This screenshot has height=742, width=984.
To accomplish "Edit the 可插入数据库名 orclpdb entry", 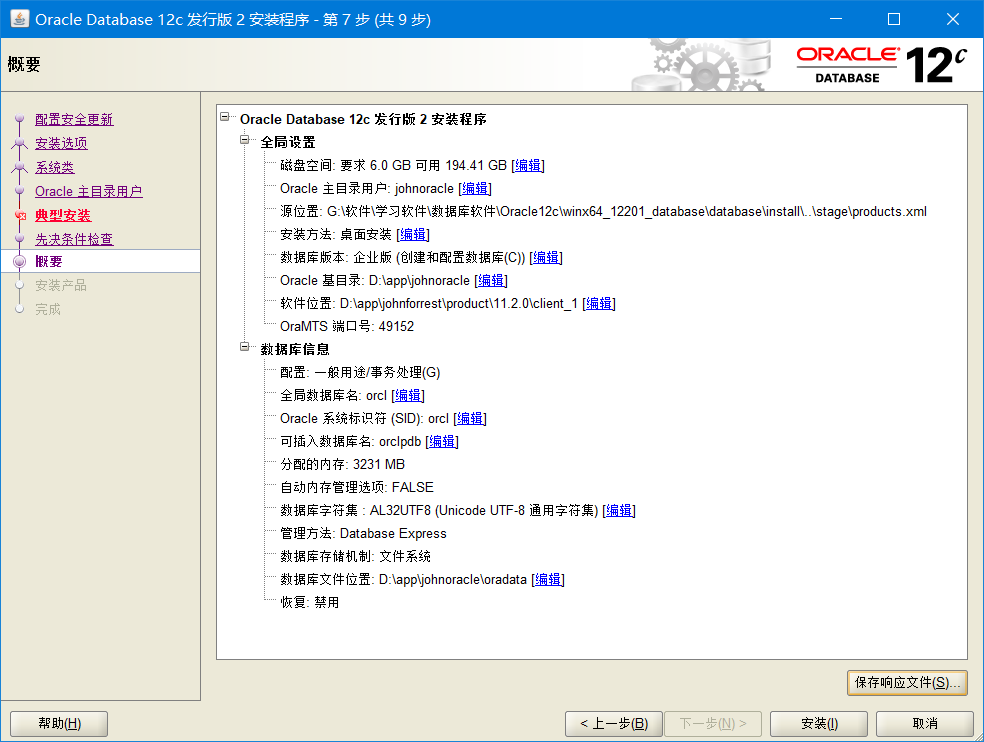I will click(x=442, y=441).
